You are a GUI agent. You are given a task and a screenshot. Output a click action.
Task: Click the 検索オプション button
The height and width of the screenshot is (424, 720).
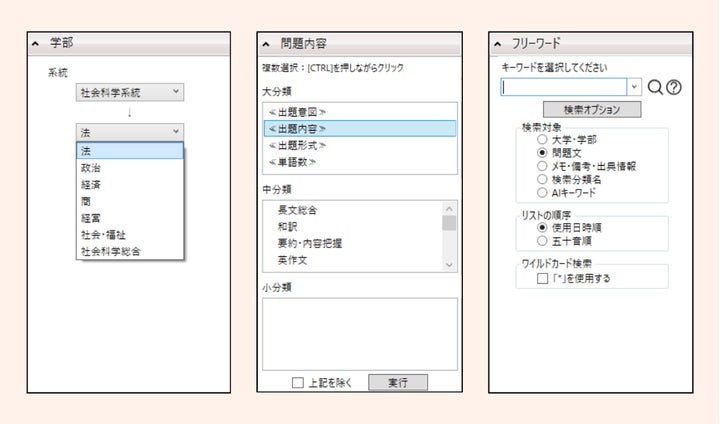pyautogui.click(x=592, y=110)
